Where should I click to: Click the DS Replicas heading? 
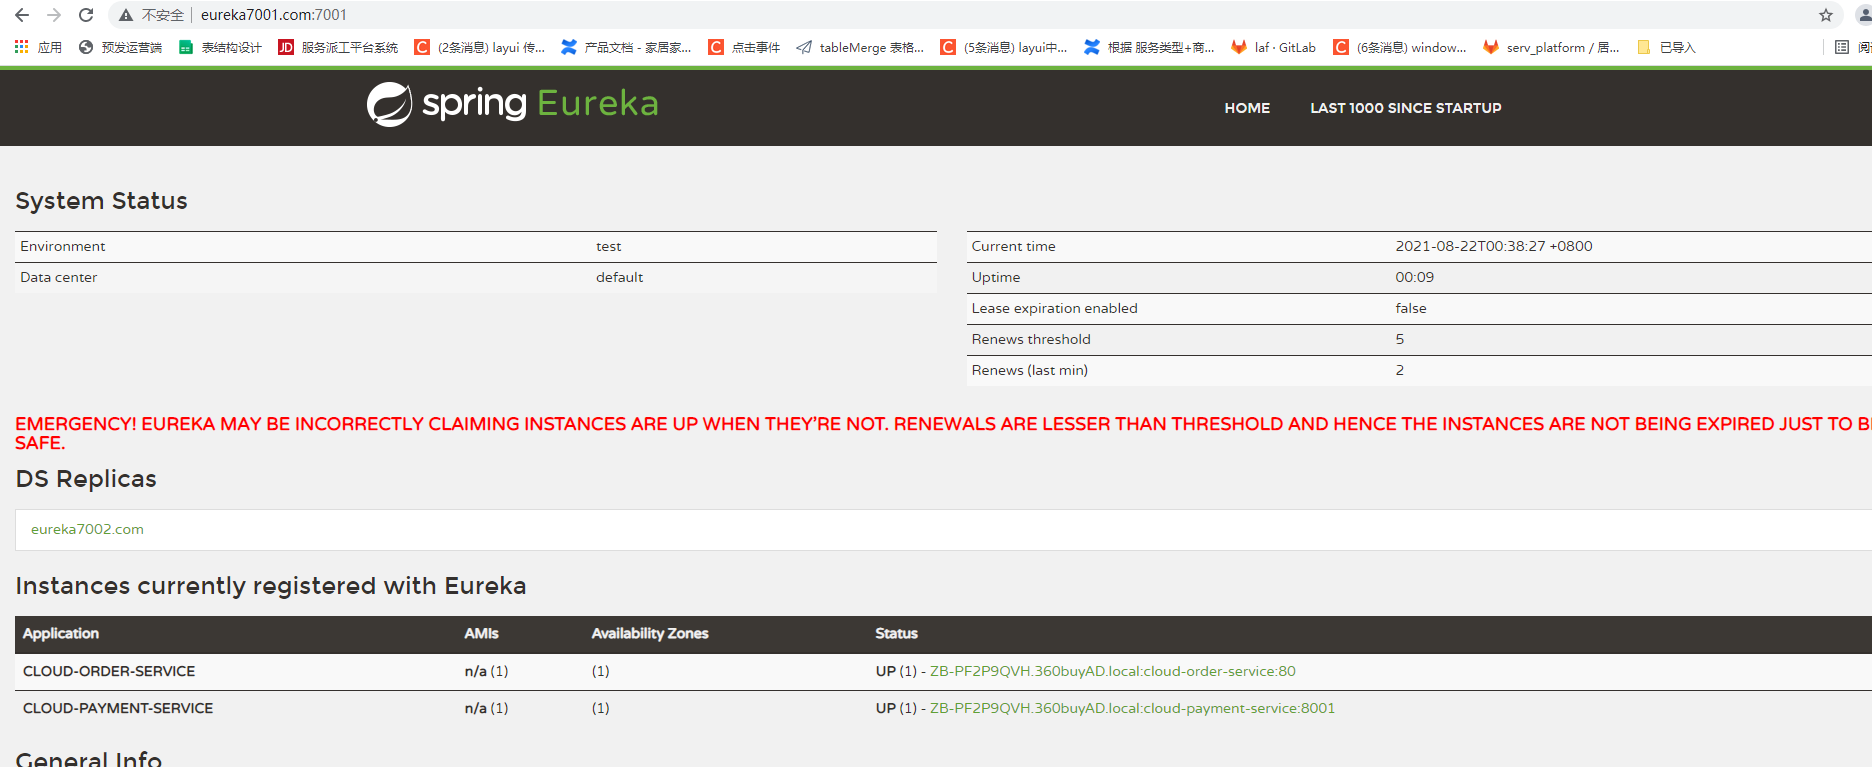pyautogui.click(x=86, y=479)
